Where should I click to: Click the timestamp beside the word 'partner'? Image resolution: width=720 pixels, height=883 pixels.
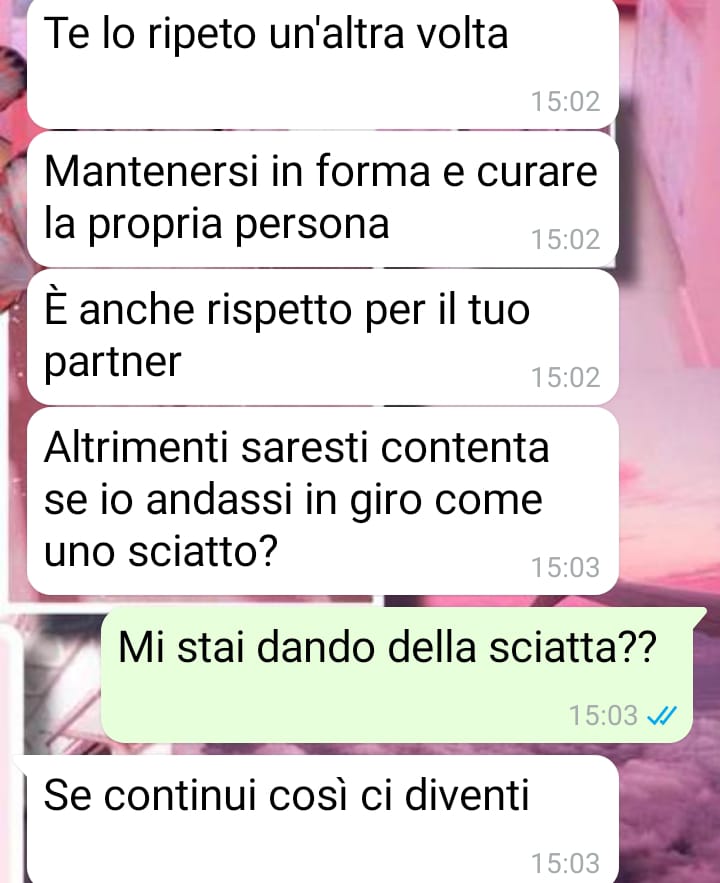pos(566,377)
